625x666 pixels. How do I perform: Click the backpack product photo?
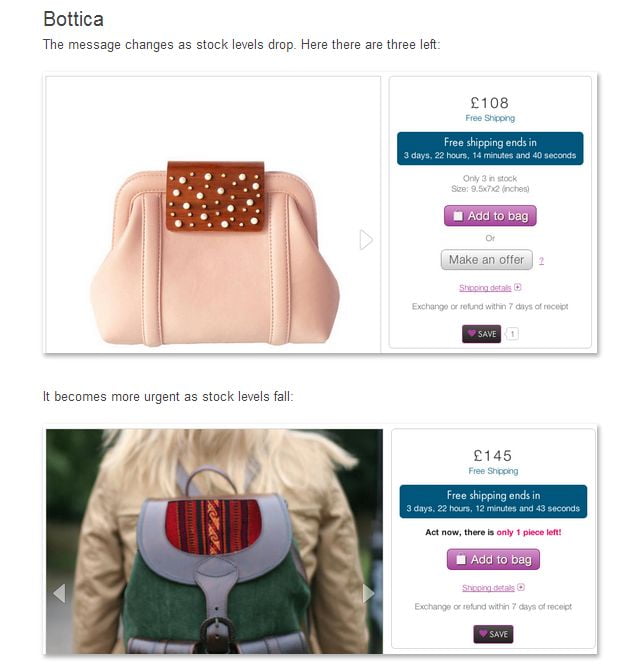[x=215, y=541]
